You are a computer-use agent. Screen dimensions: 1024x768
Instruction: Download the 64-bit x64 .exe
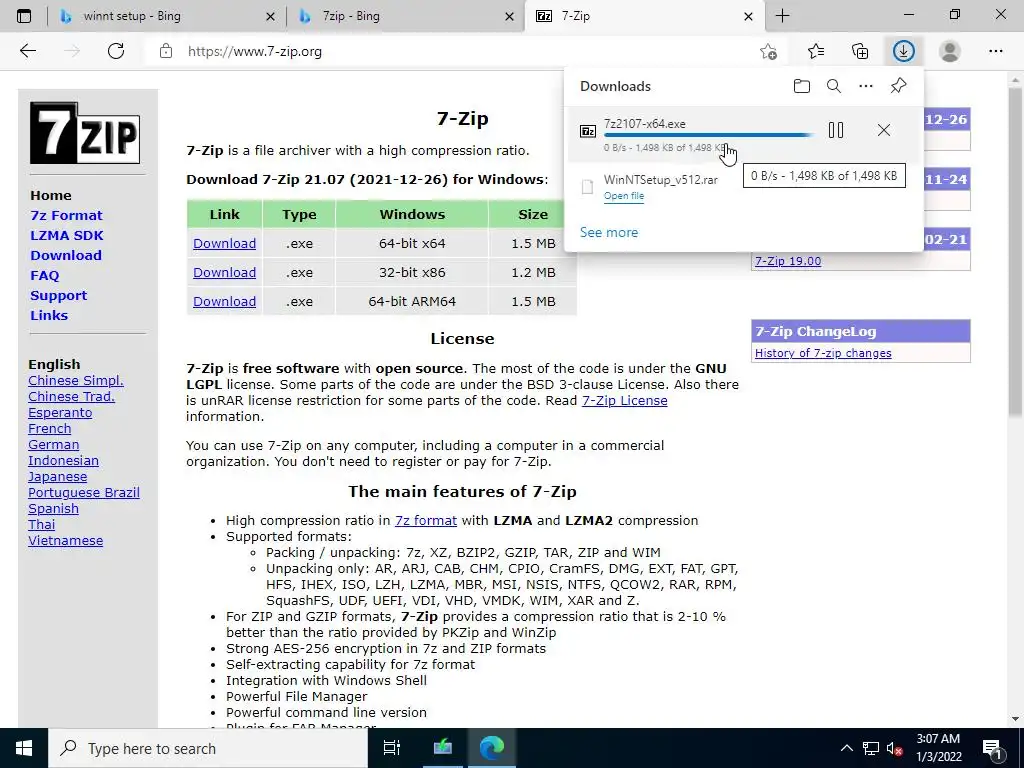224,244
